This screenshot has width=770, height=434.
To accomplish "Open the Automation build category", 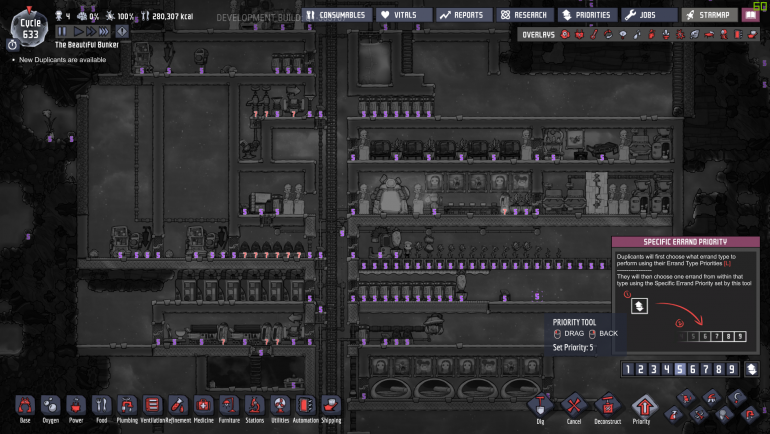I will pyautogui.click(x=306, y=409).
